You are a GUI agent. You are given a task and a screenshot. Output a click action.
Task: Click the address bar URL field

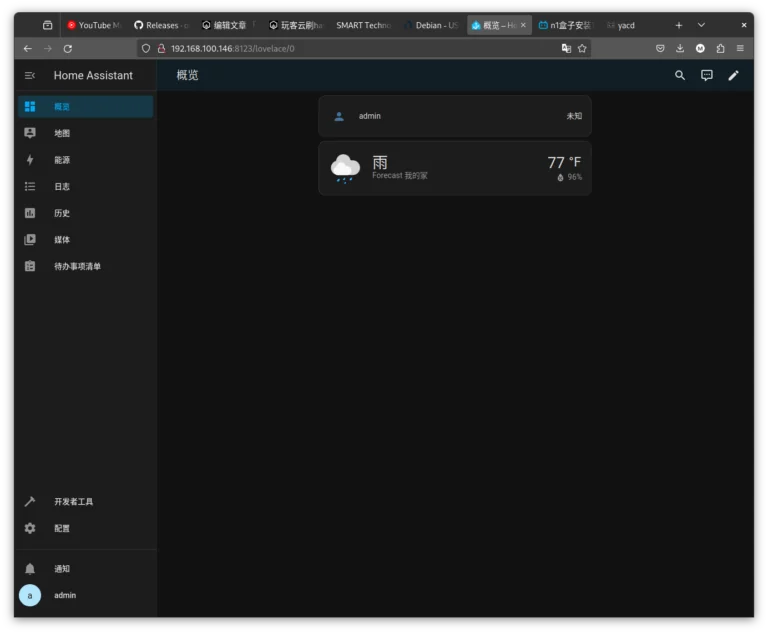pos(362,49)
